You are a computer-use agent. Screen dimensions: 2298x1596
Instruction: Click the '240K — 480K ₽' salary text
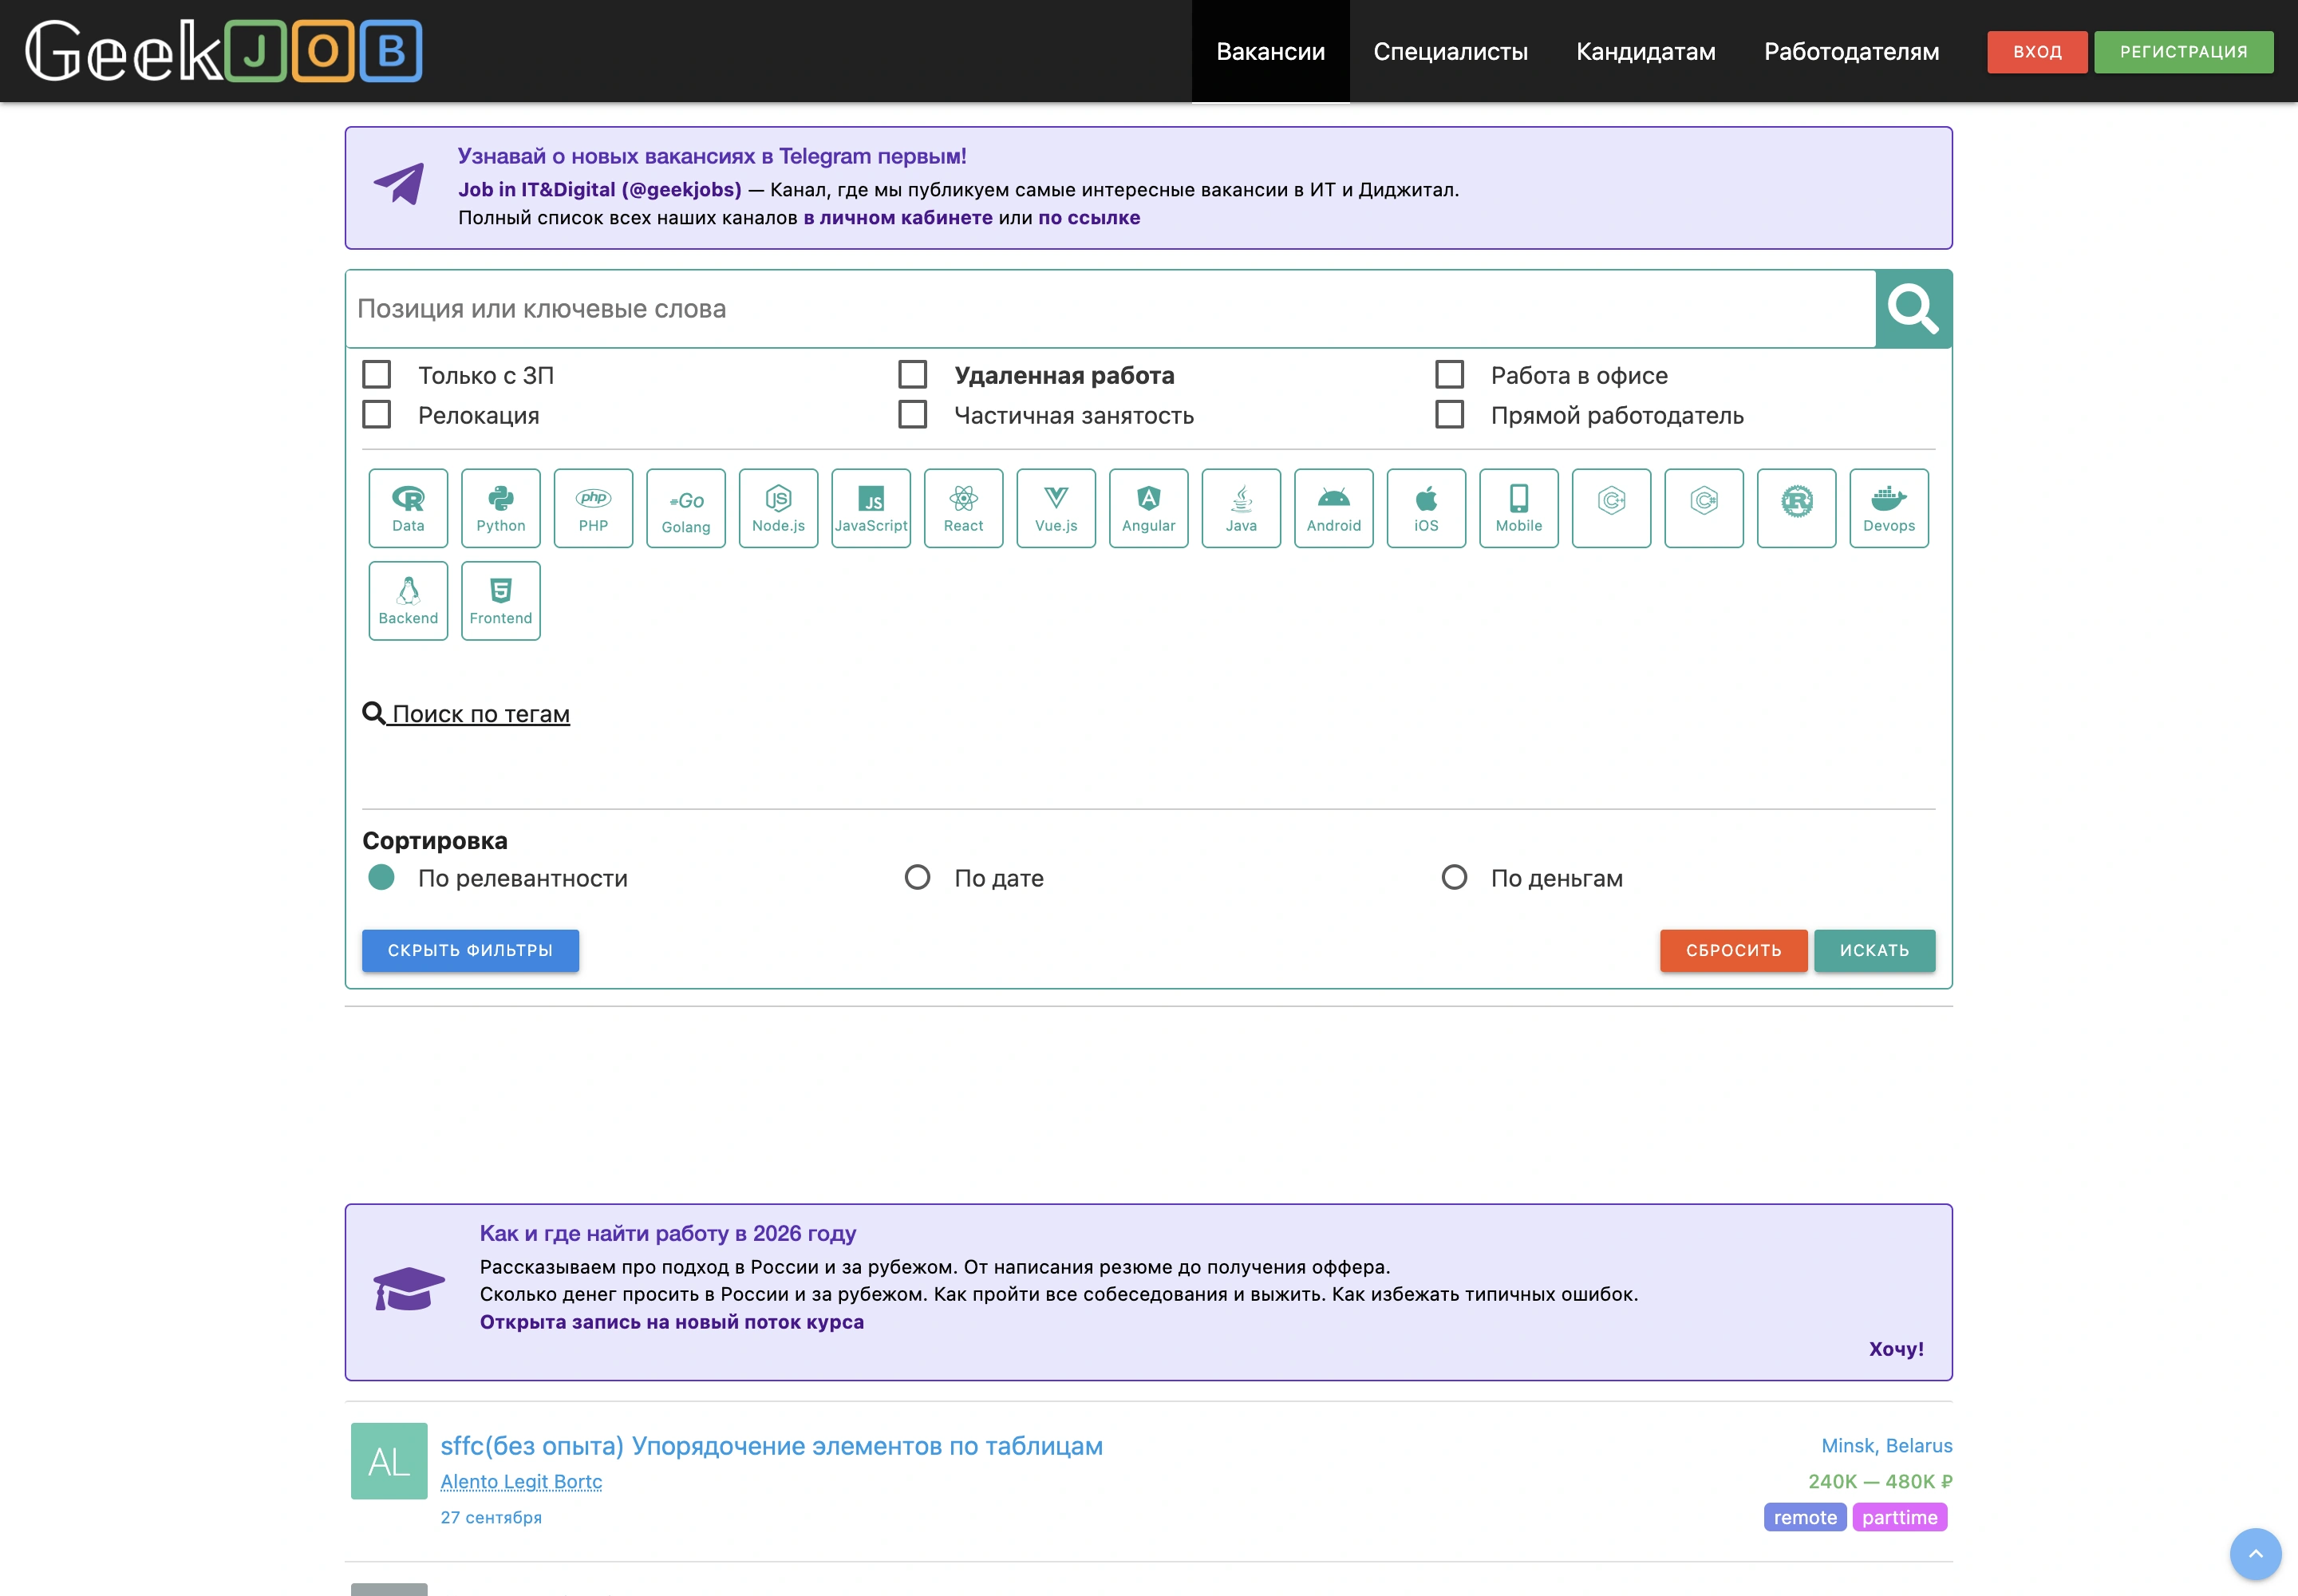point(1880,1481)
